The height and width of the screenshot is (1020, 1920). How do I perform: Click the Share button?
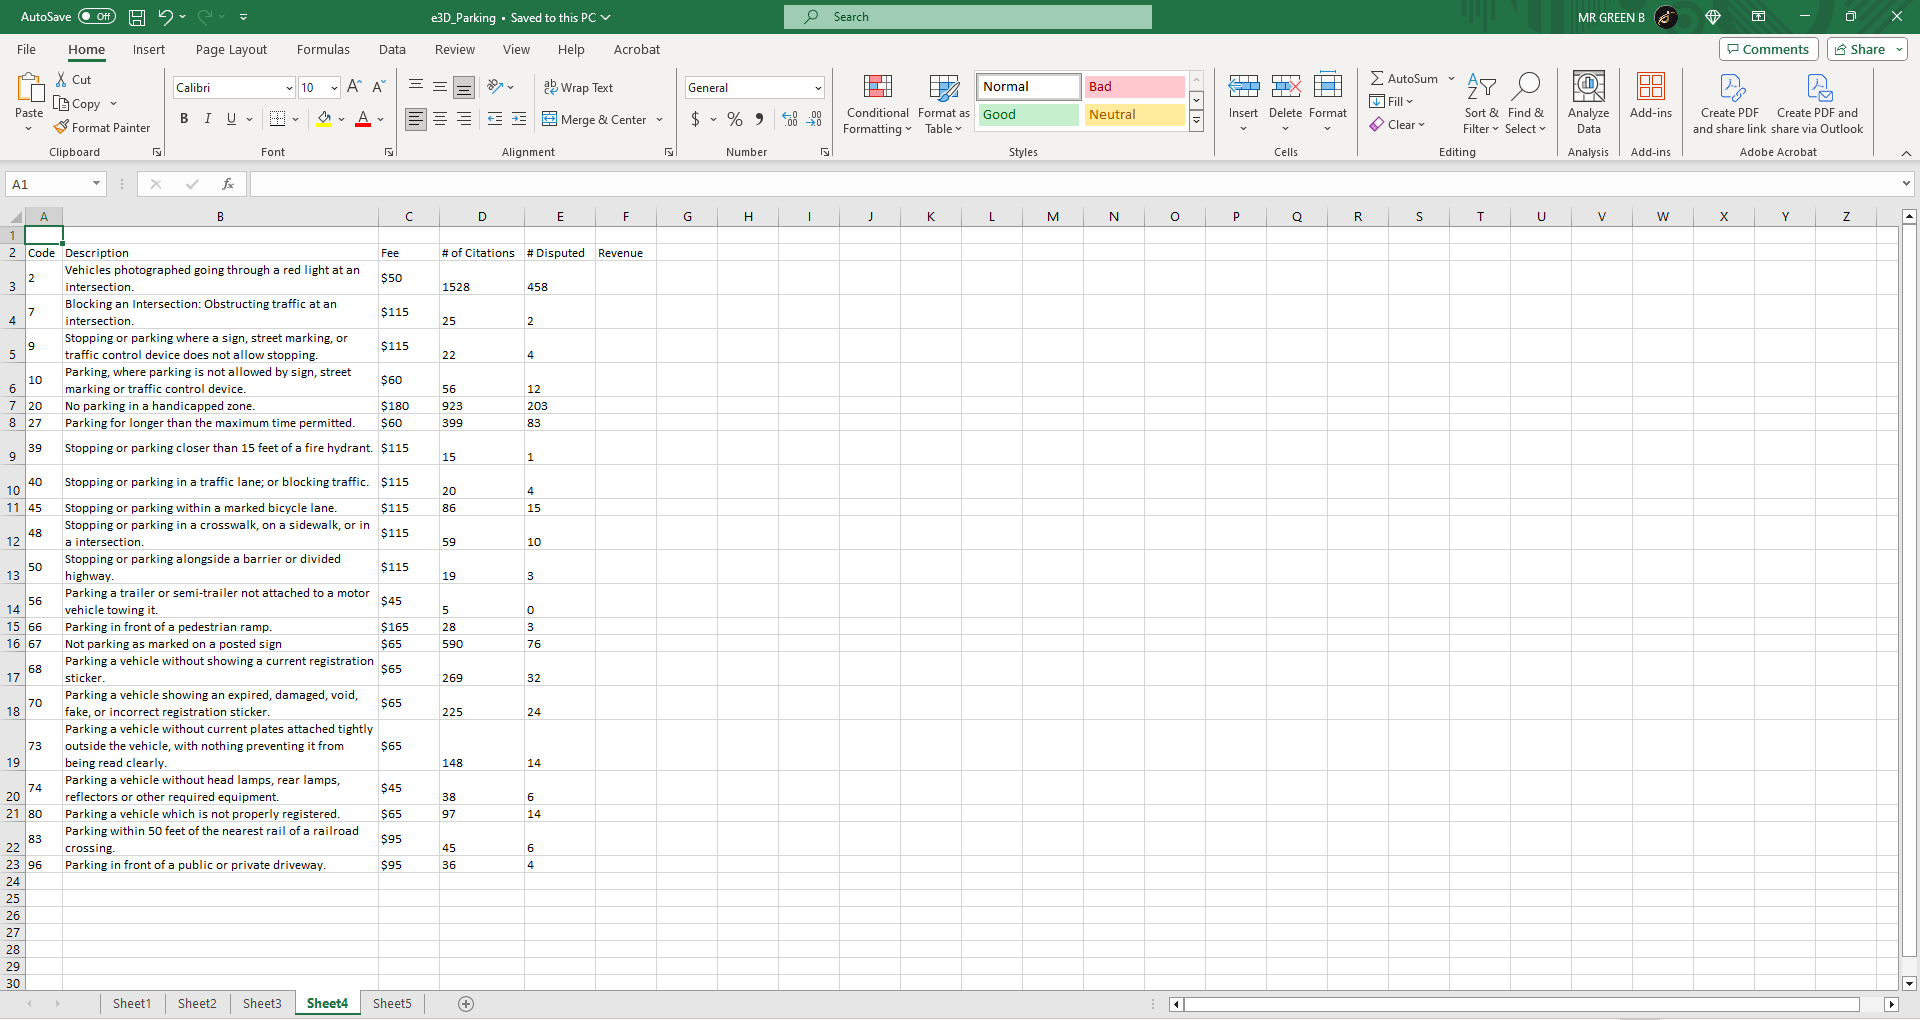pyautogui.click(x=1867, y=49)
